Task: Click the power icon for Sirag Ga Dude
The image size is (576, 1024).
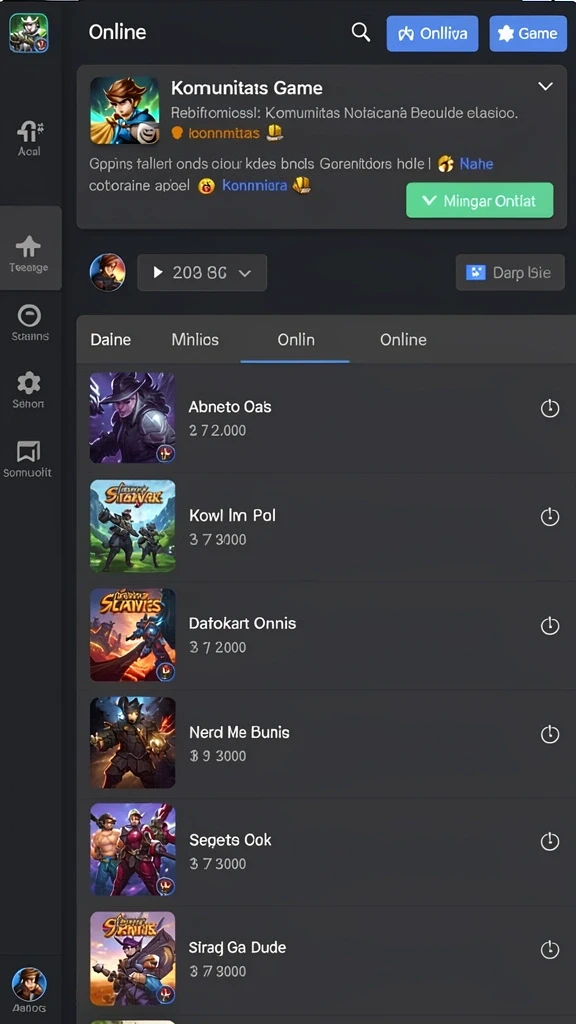Action: pos(550,949)
